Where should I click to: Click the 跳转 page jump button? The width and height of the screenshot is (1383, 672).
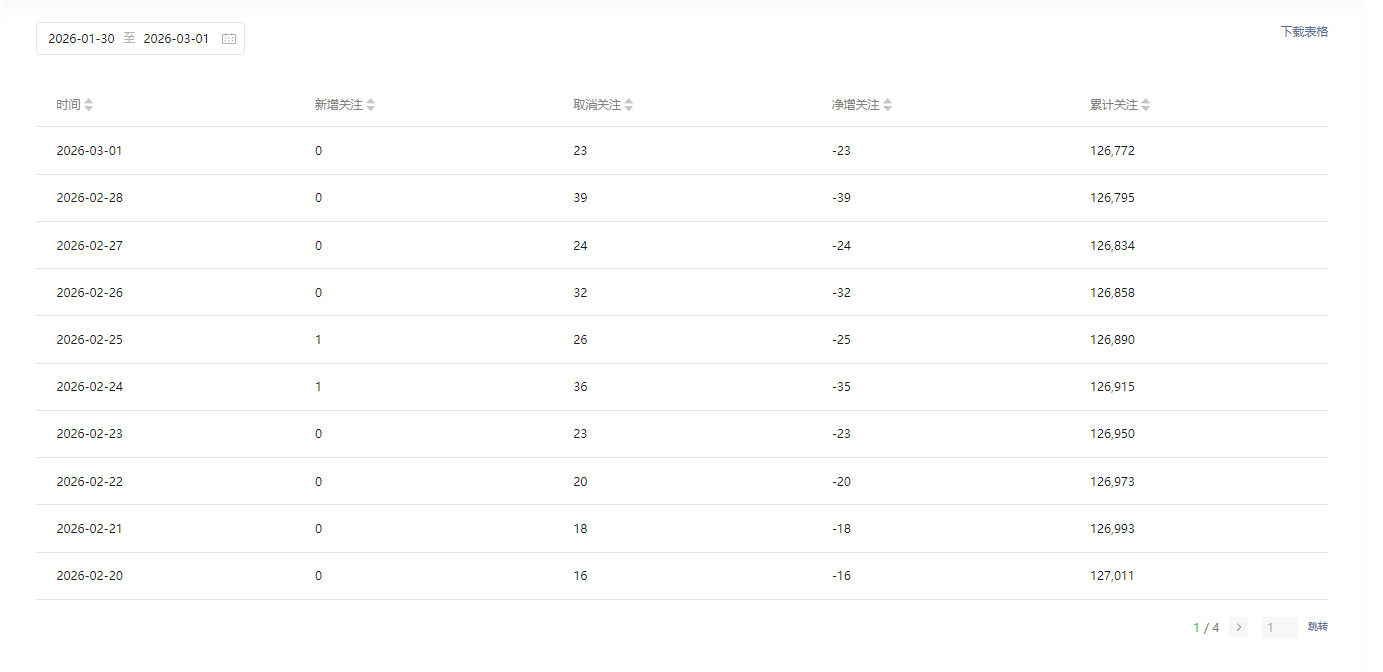tap(1318, 627)
